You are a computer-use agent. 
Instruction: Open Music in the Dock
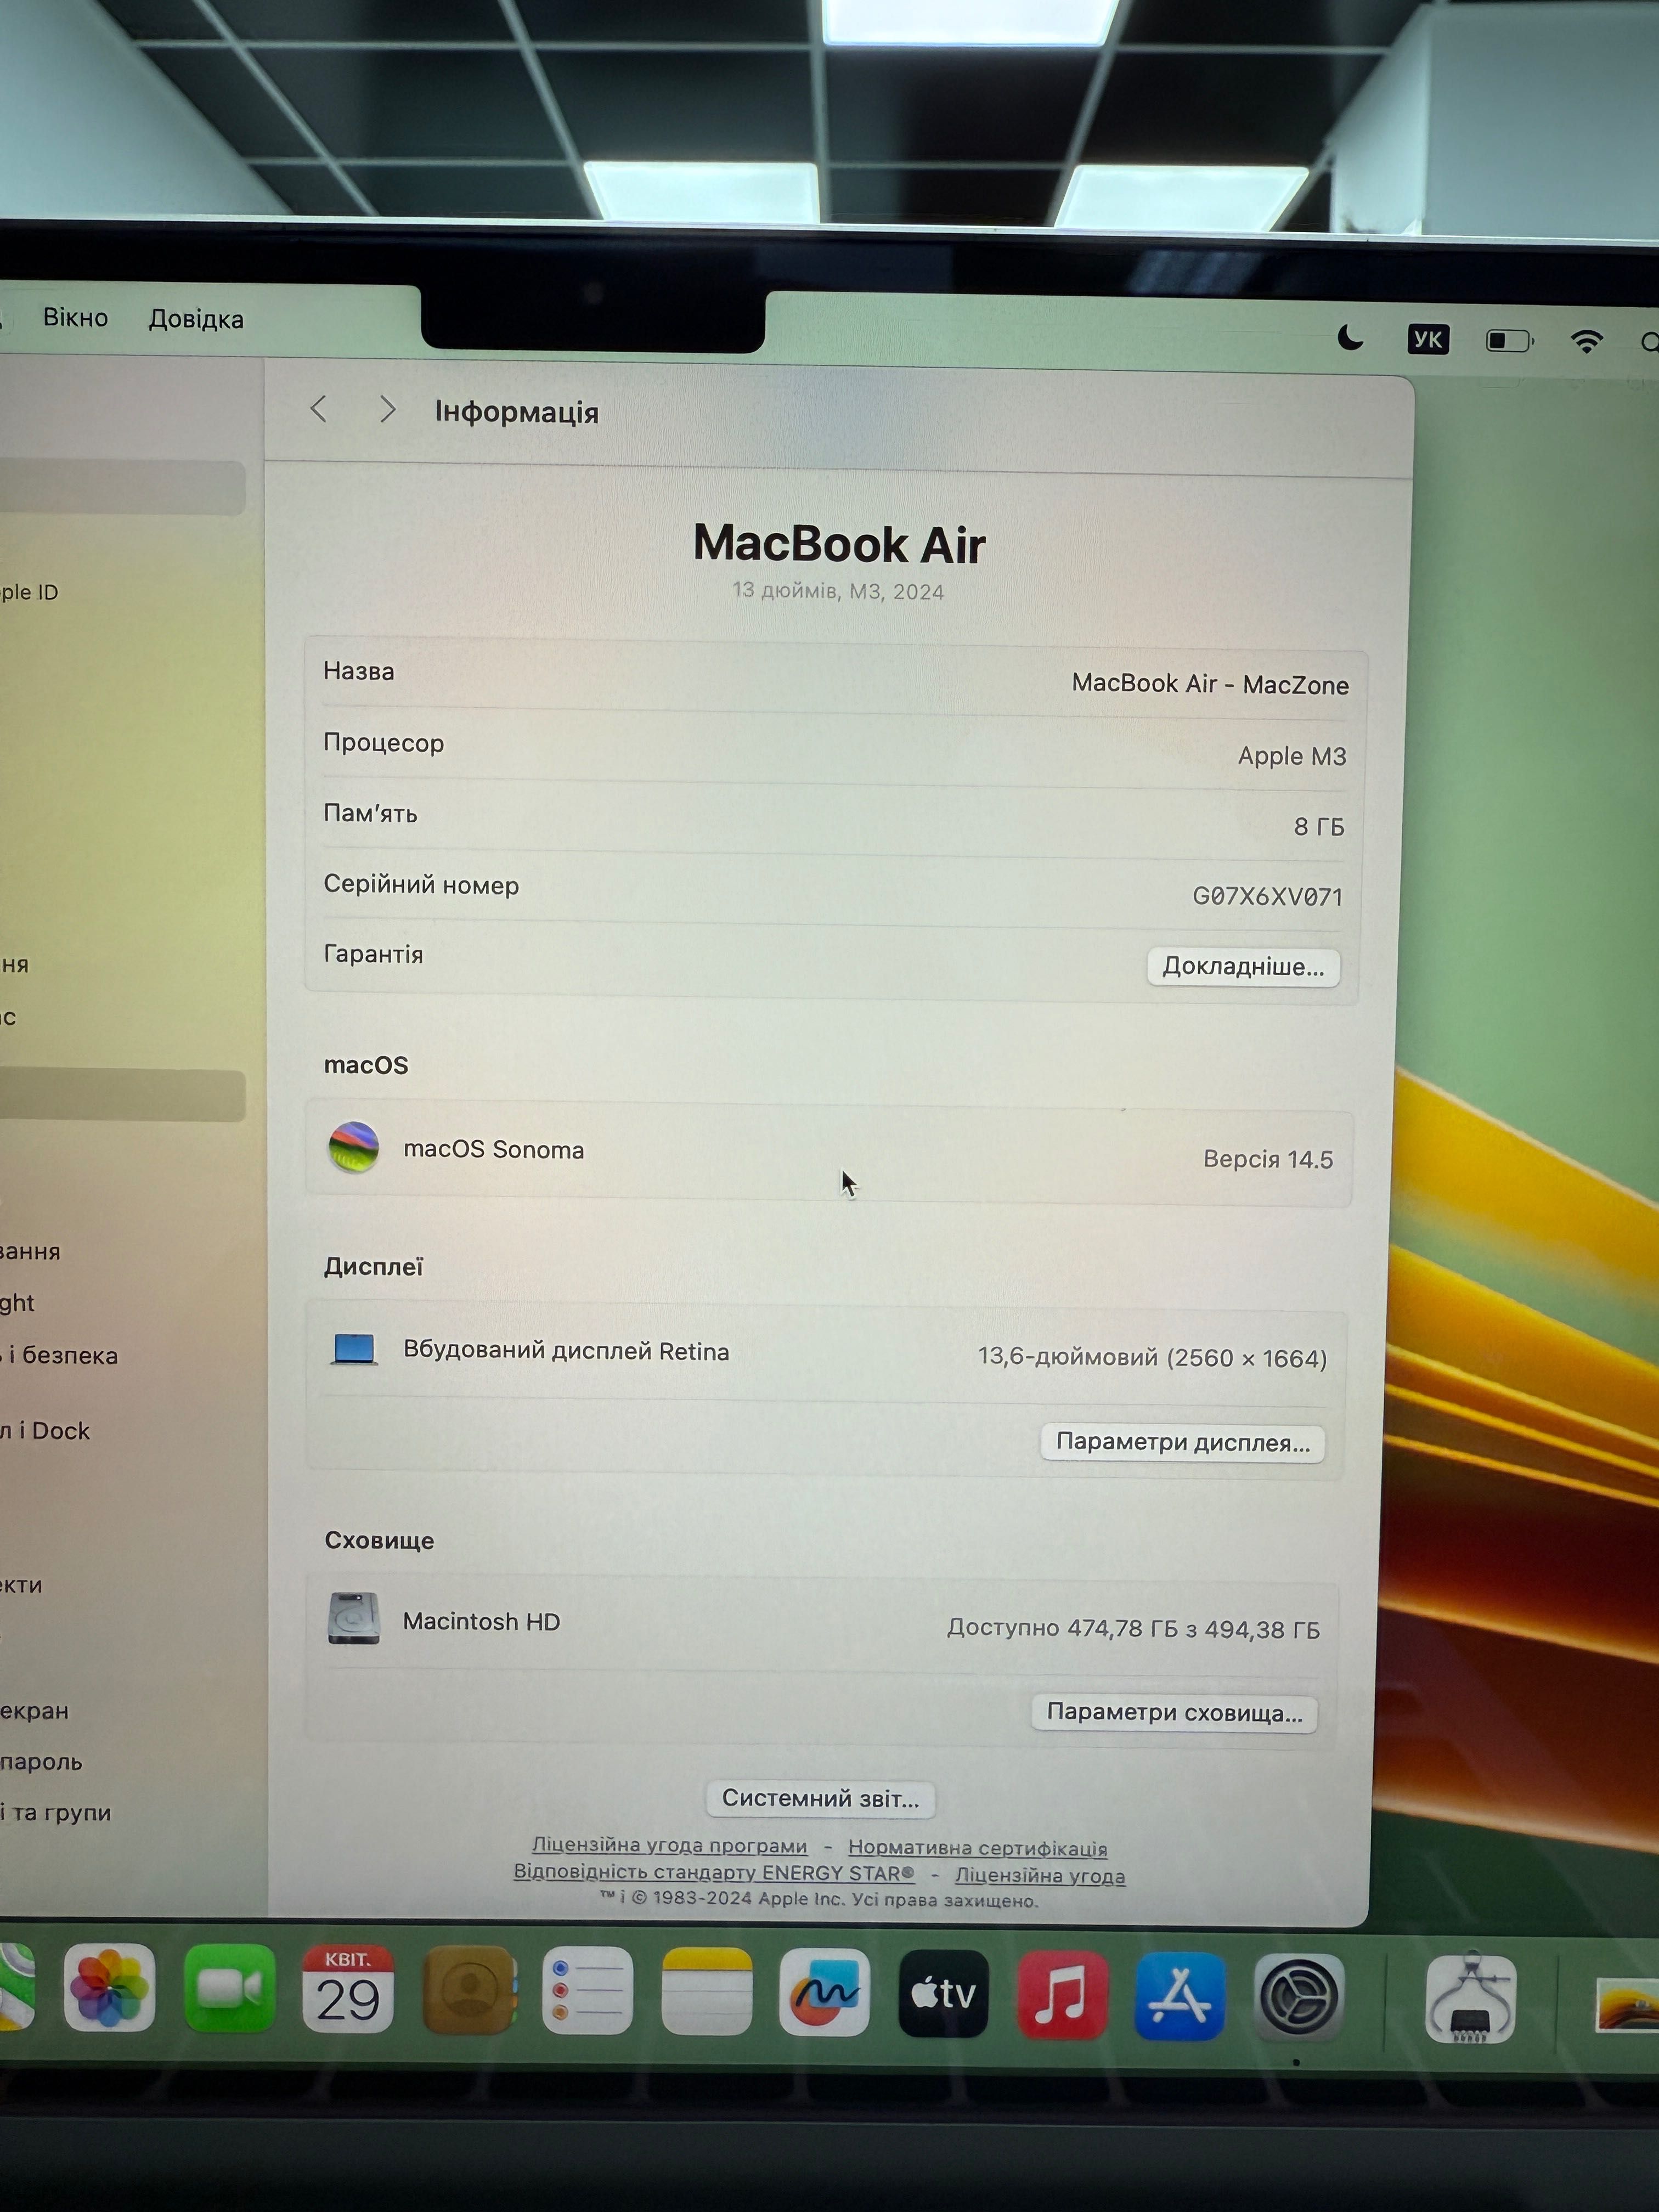tap(1062, 1995)
